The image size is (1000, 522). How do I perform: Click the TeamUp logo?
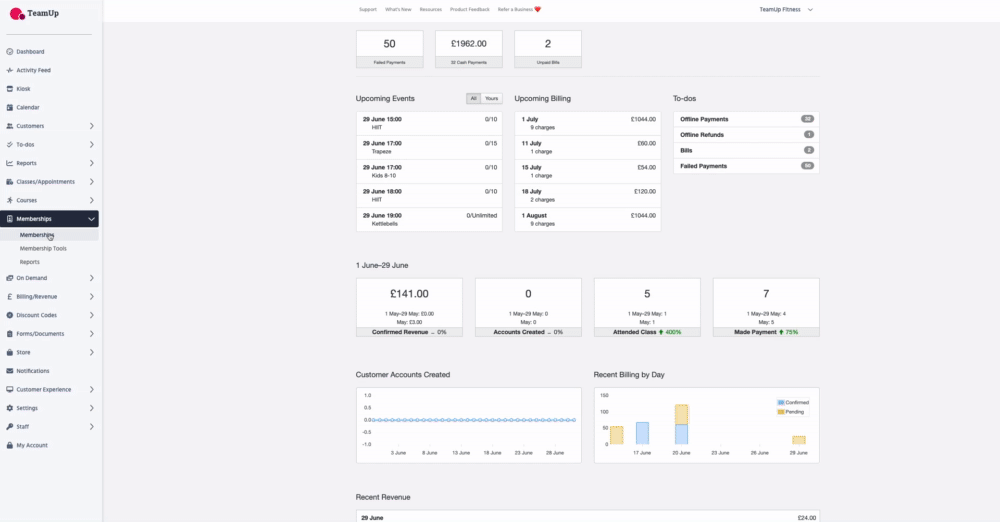coord(33,14)
